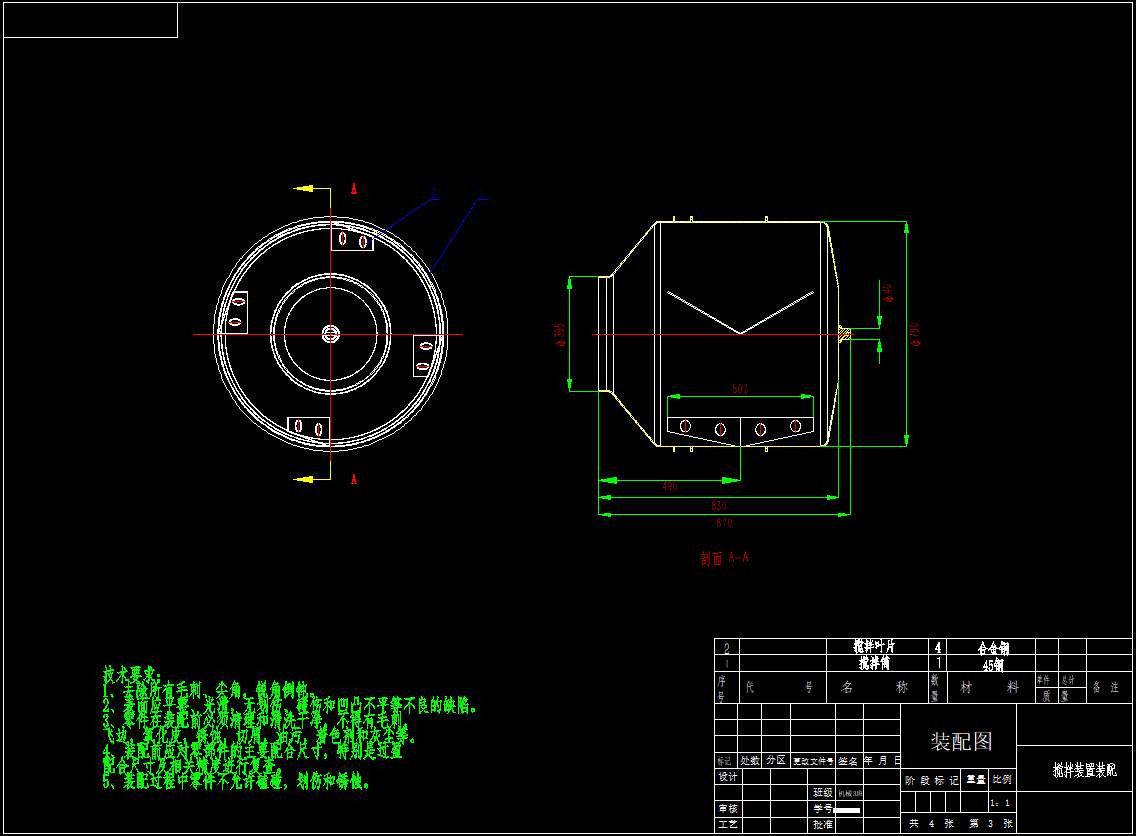Select the 870 overall length dimension
This screenshot has width=1136, height=836.
[x=724, y=522]
